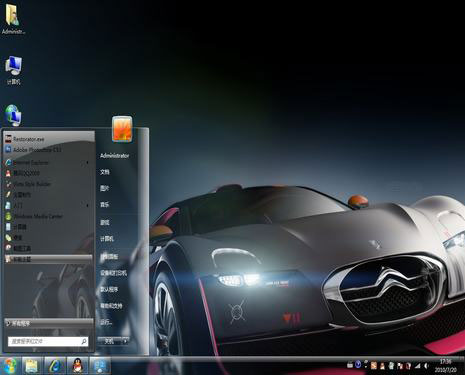
Task: Click the taskbar icon right of QQ
Action: (x=100, y=366)
